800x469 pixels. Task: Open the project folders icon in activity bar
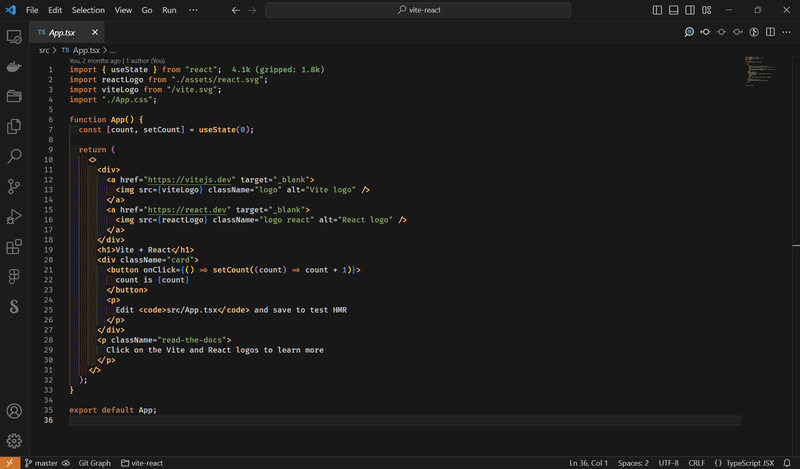14,96
